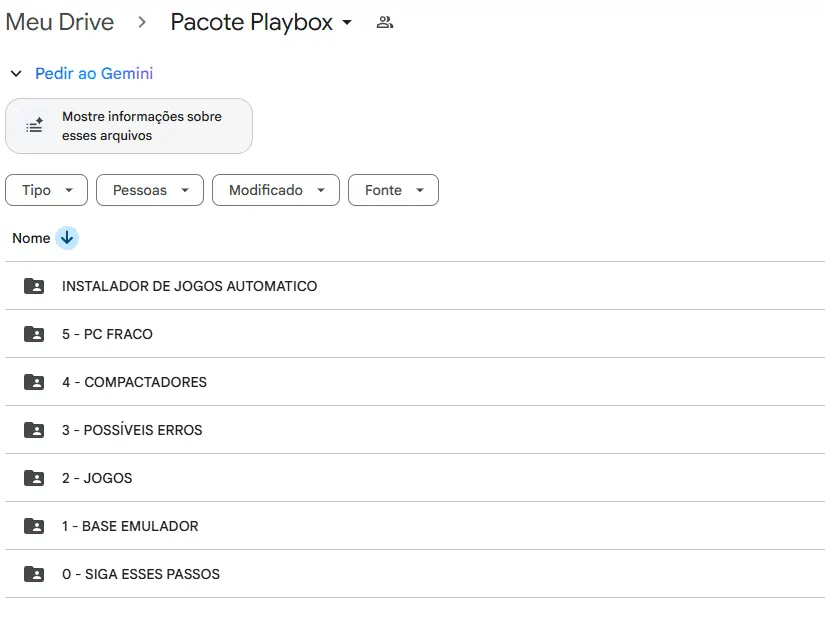Select the 1 - BASE EMULADOR folder icon
The image size is (825, 636).
pyautogui.click(x=33, y=526)
